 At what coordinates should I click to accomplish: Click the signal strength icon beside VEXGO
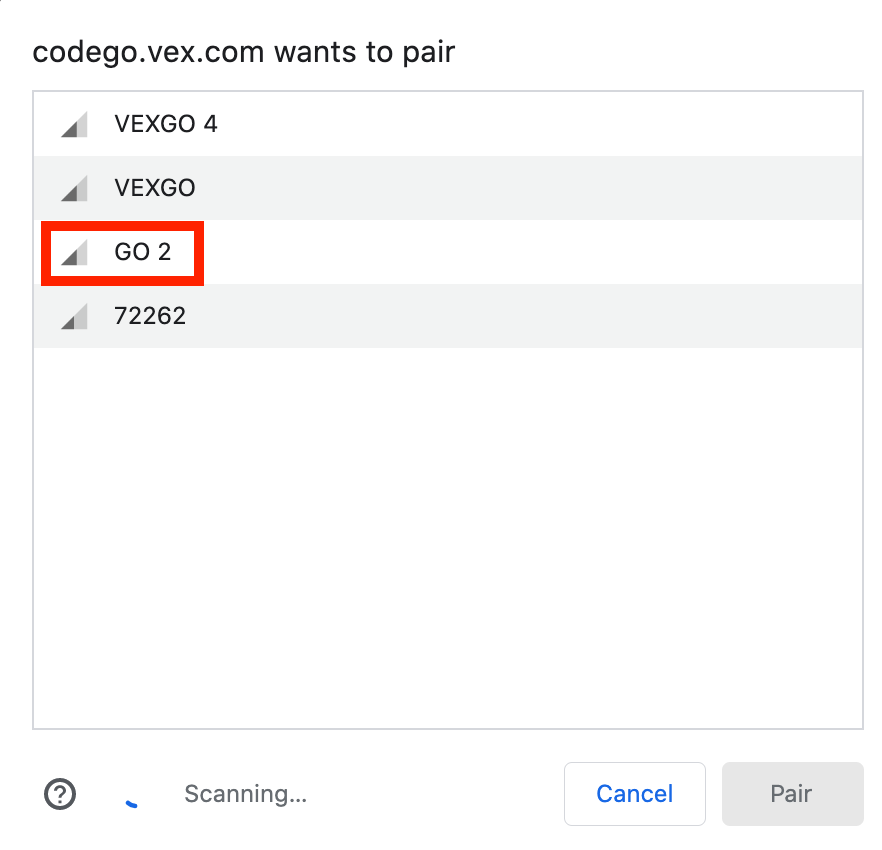pos(74,188)
